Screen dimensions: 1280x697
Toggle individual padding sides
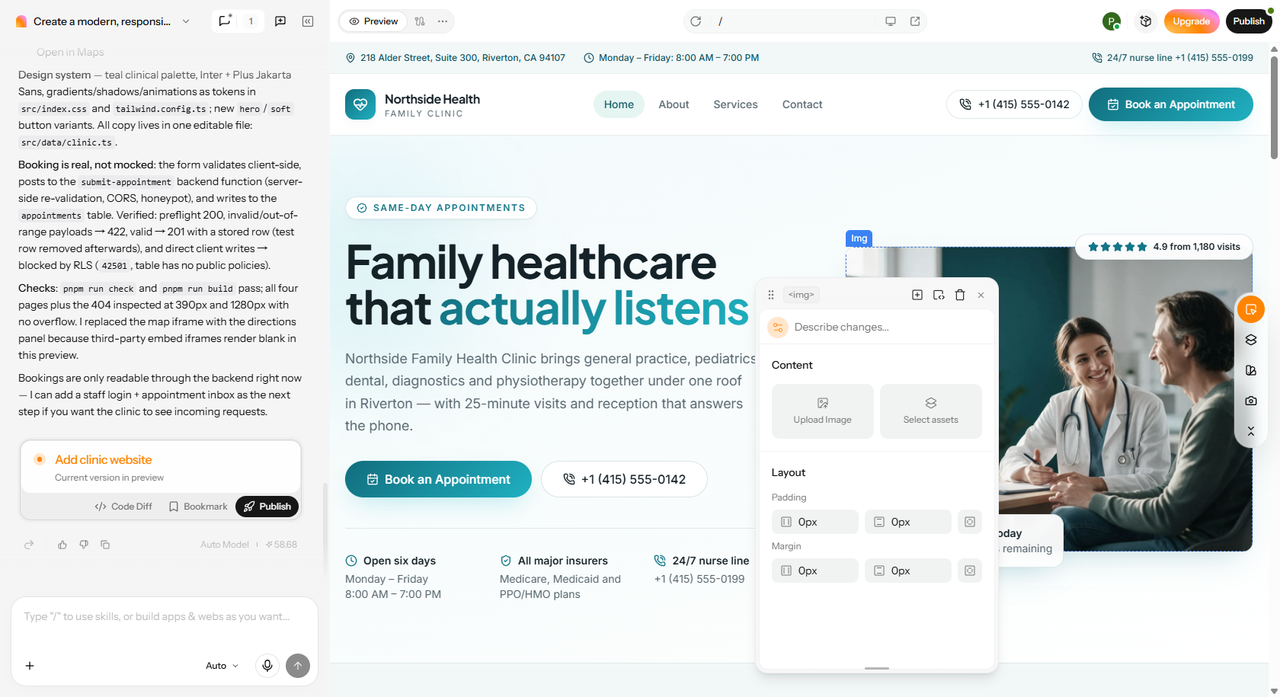point(969,522)
